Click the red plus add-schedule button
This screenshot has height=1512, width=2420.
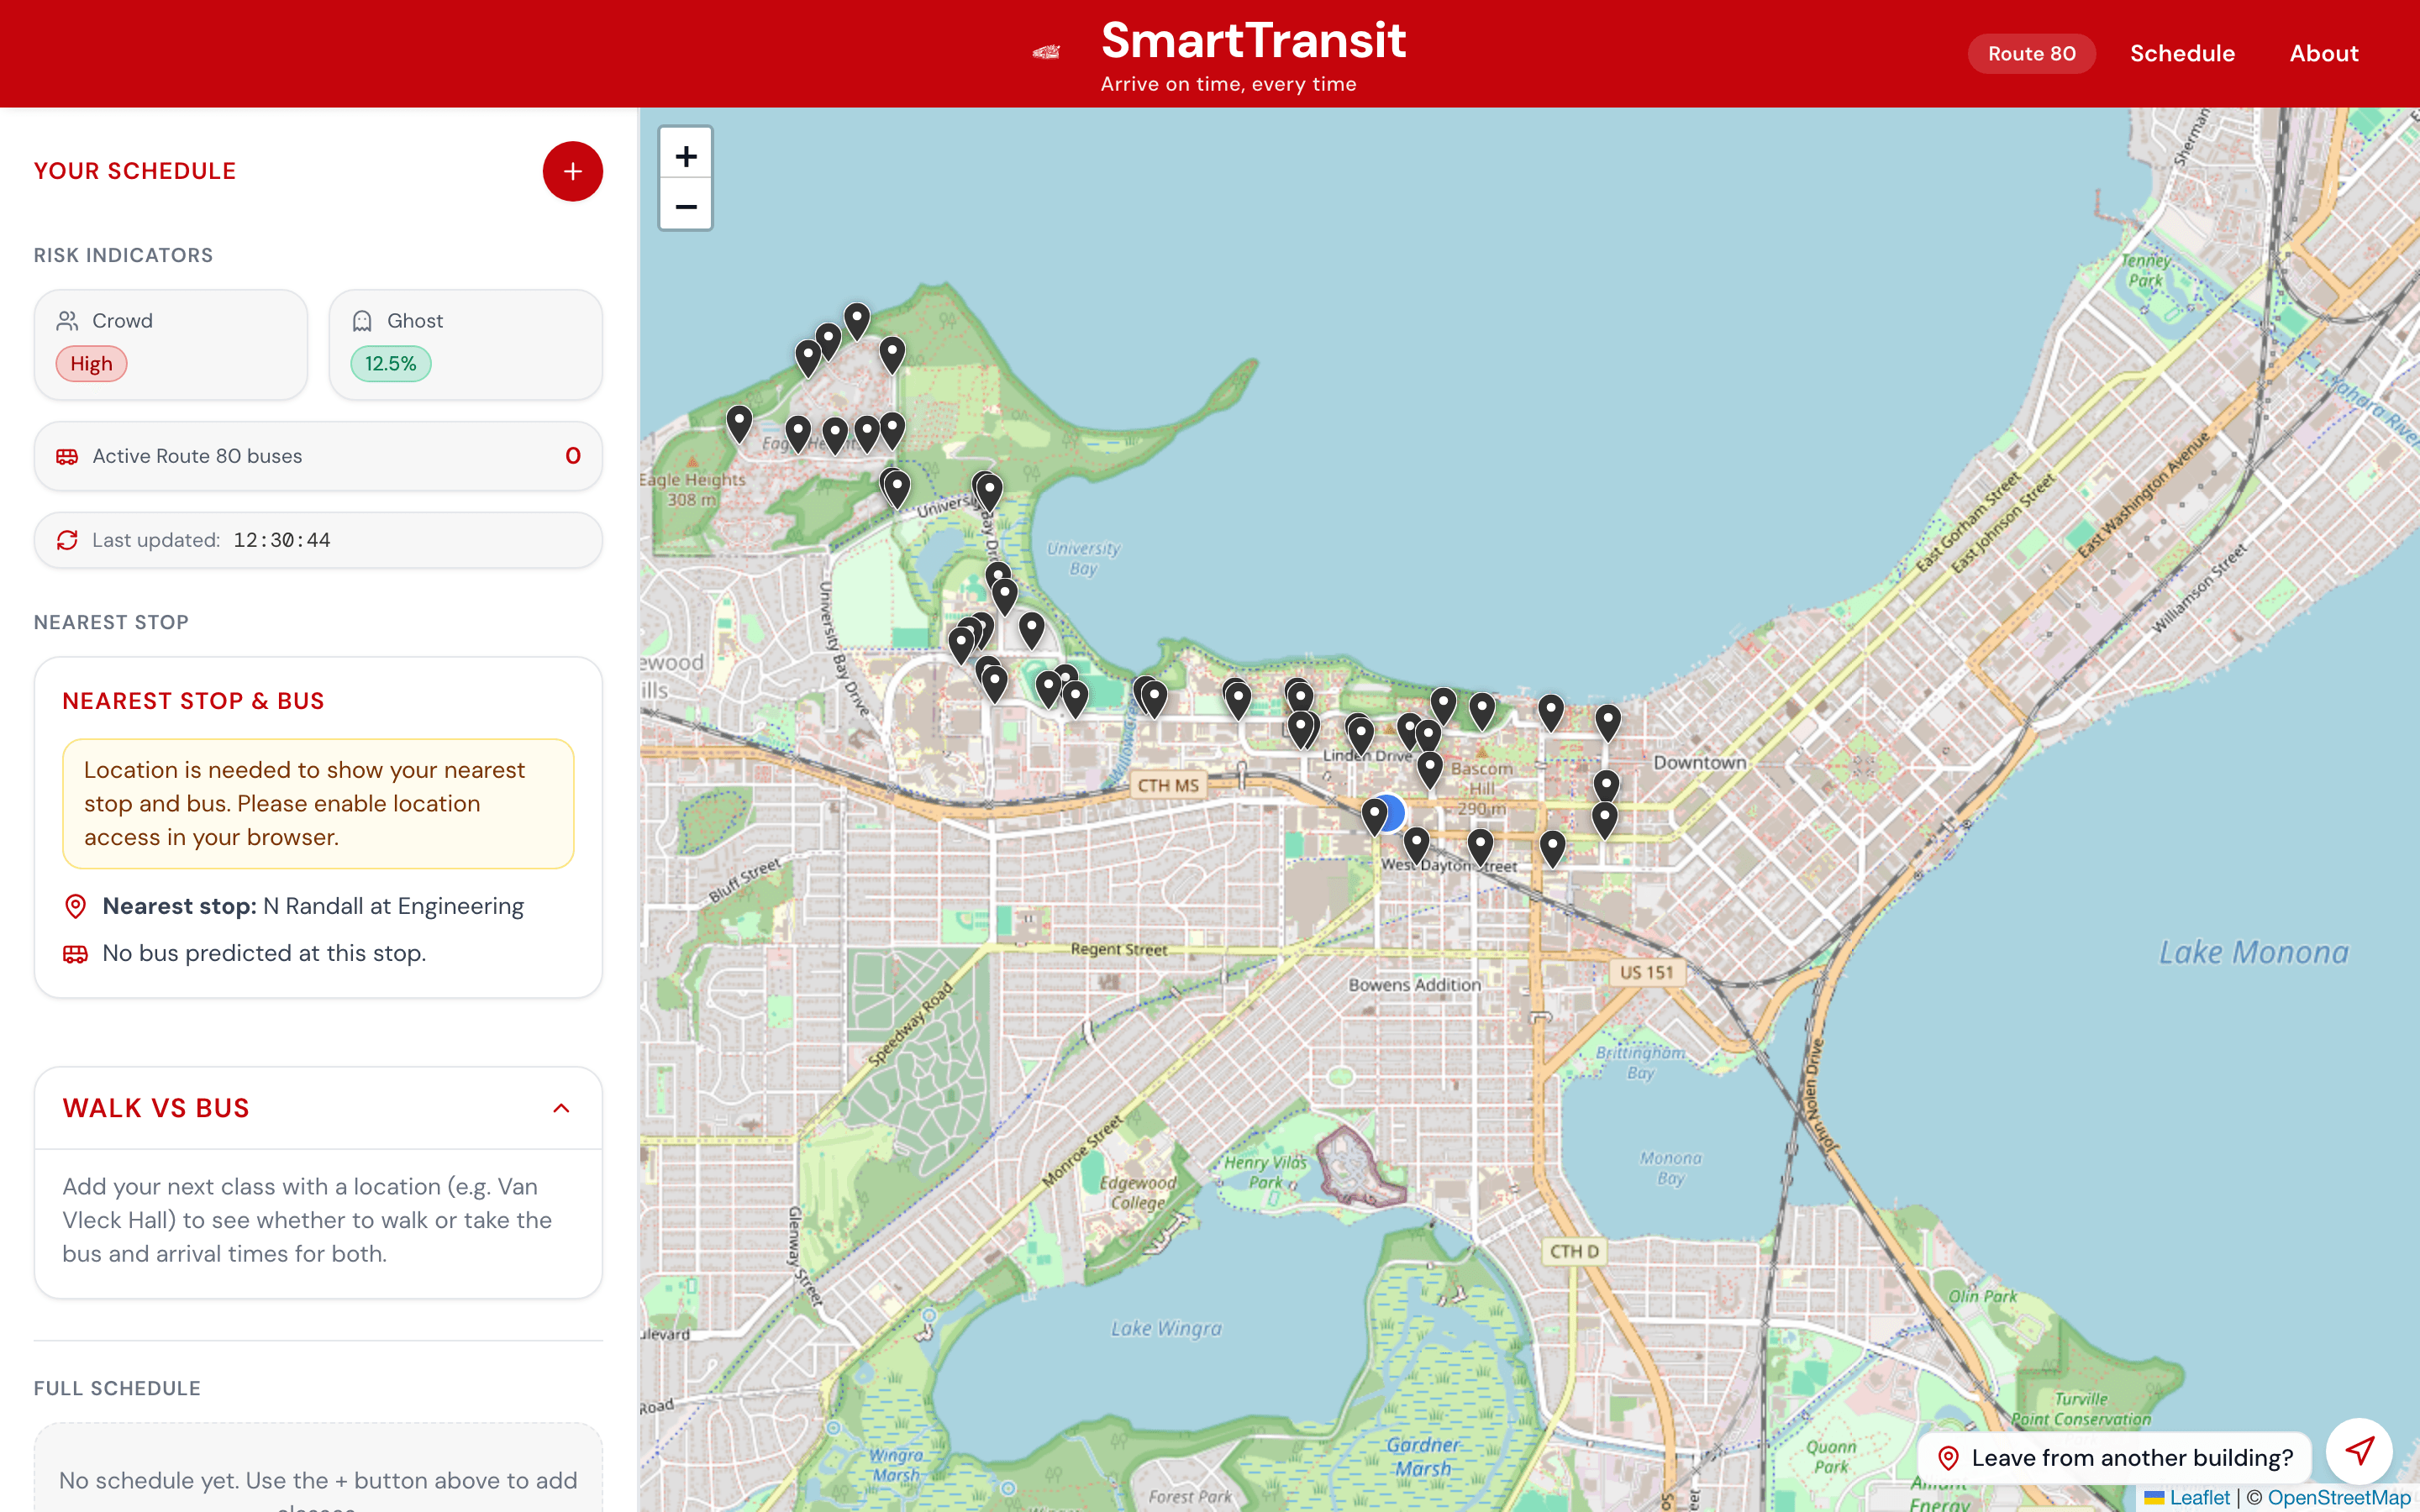(x=572, y=171)
